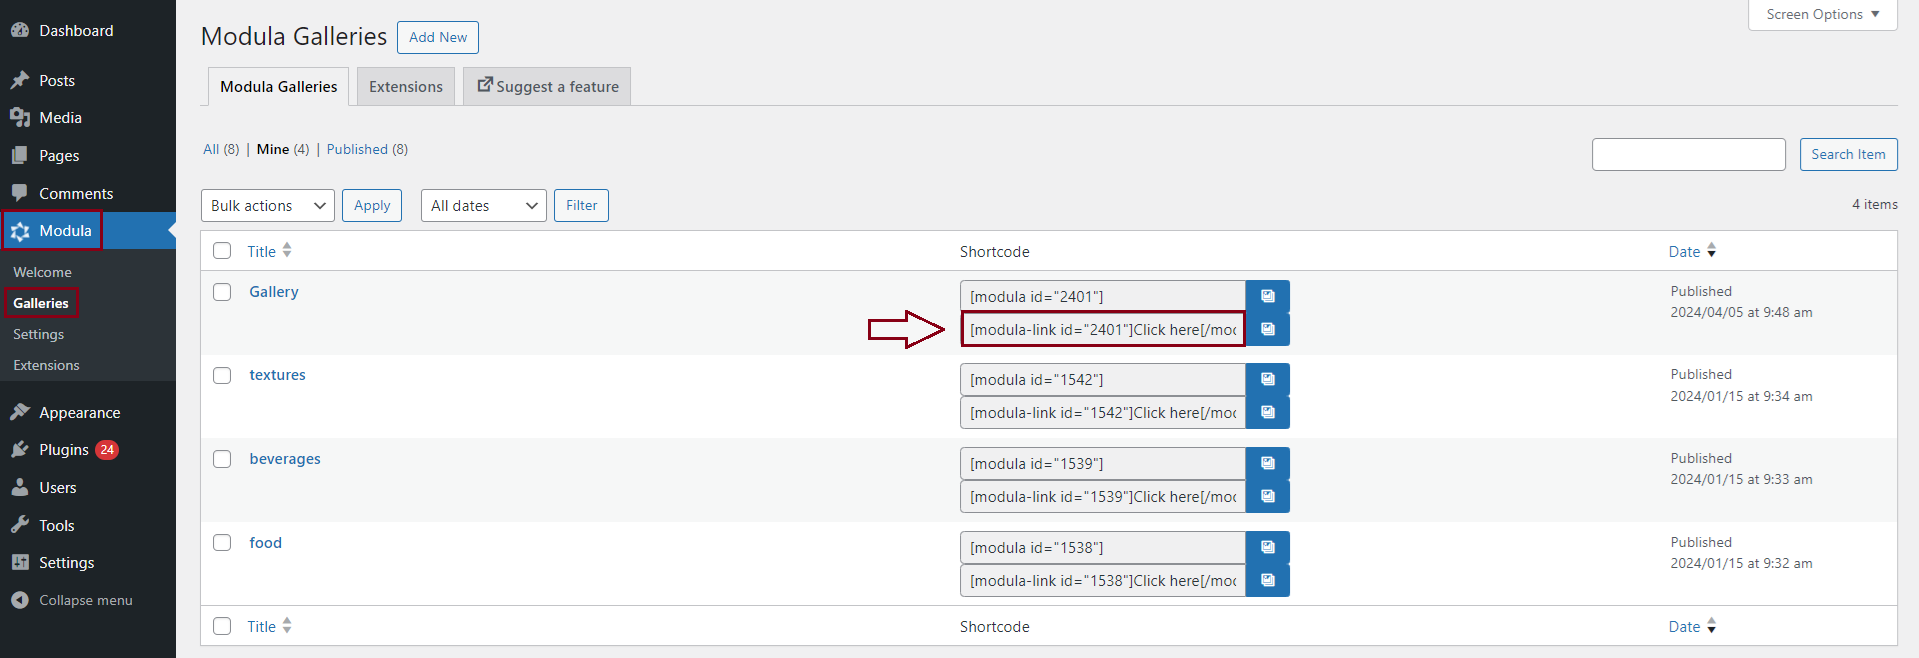This screenshot has width=1919, height=658.
Task: Copy the beverages modula id="1539" shortcode
Action: pyautogui.click(x=1267, y=463)
